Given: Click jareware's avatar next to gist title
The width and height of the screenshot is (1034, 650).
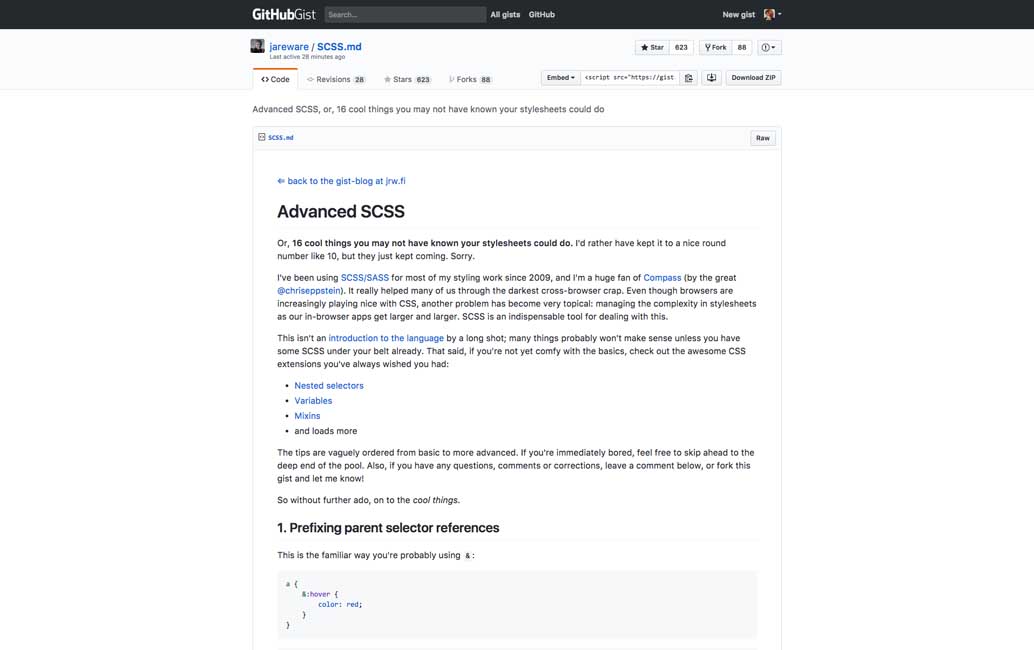Looking at the screenshot, I should tap(258, 47).
